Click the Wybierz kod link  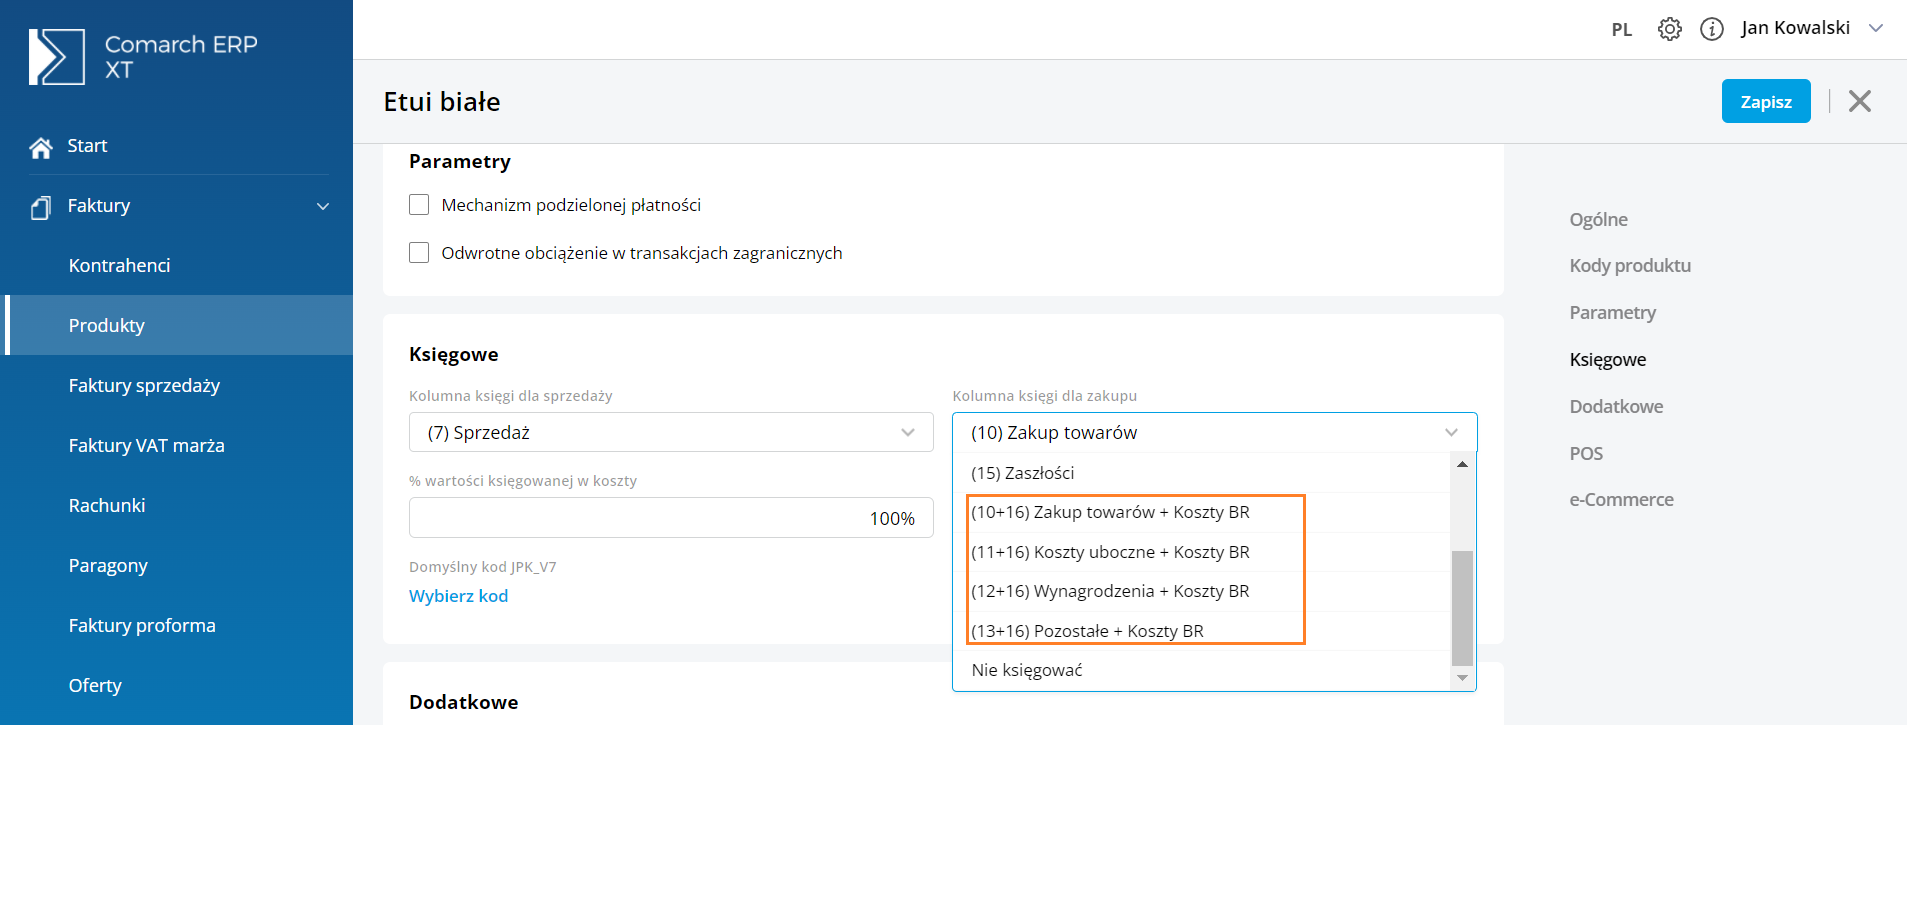pyautogui.click(x=459, y=596)
